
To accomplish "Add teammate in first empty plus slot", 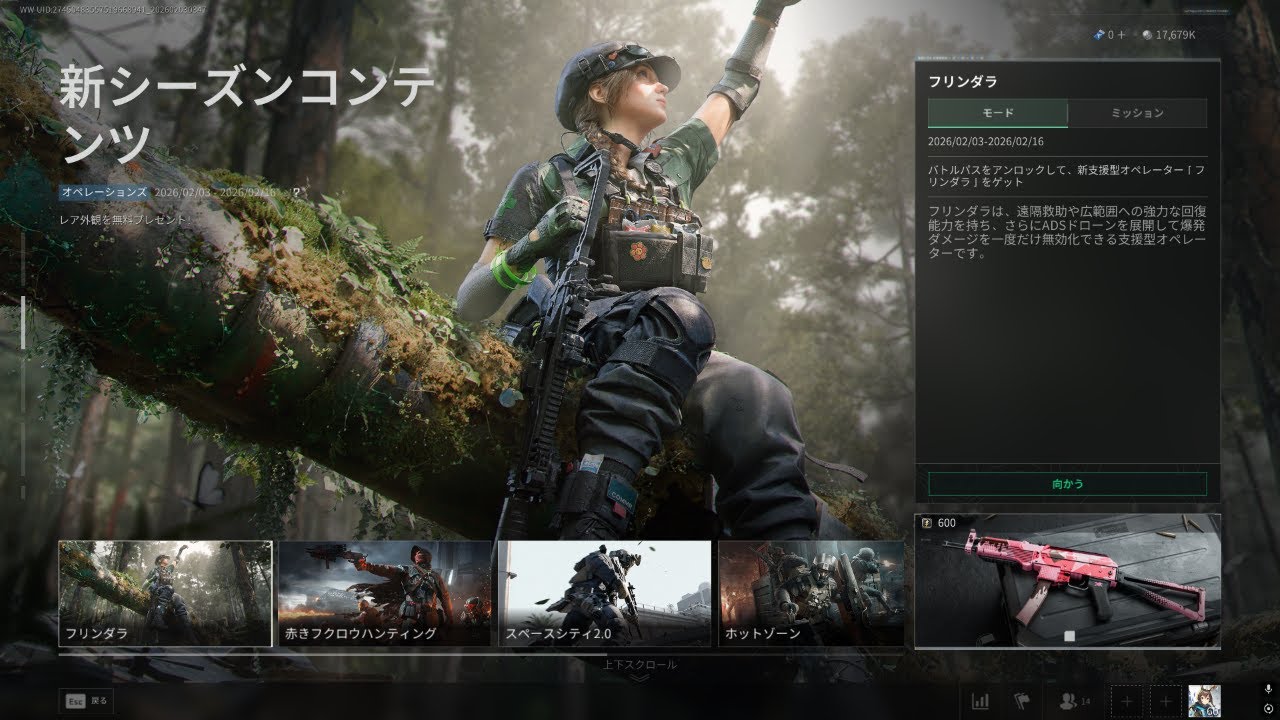I will (x=1127, y=701).
